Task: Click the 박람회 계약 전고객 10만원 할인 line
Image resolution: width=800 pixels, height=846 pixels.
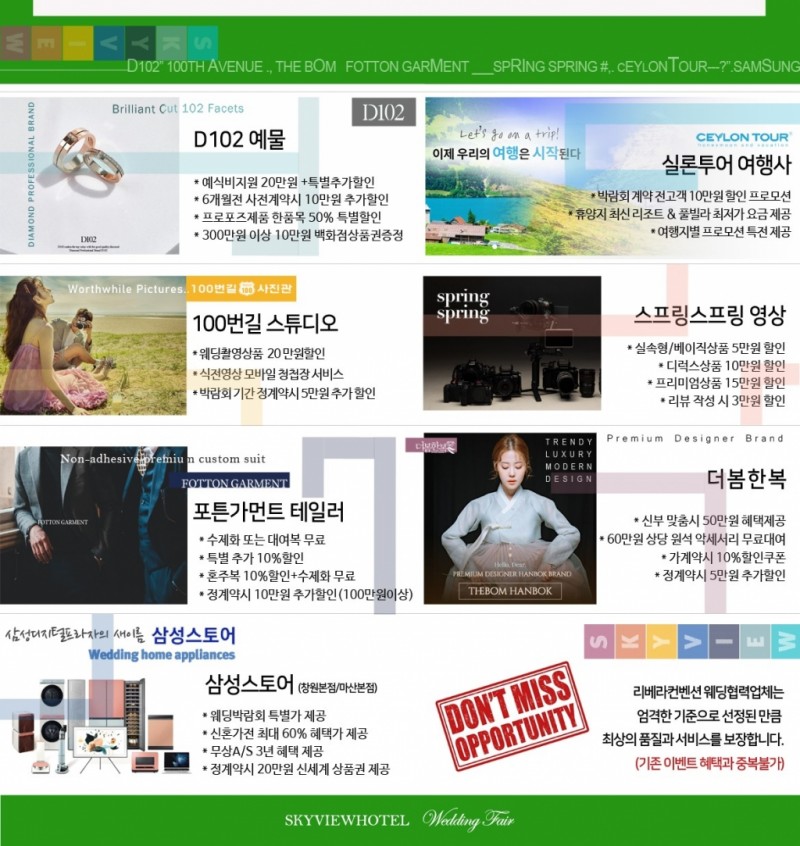Action: coord(690,196)
